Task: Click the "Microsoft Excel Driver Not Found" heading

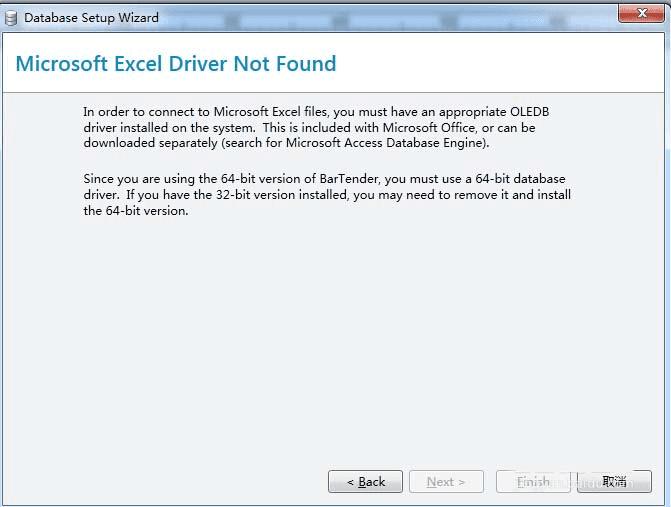Action: point(176,64)
